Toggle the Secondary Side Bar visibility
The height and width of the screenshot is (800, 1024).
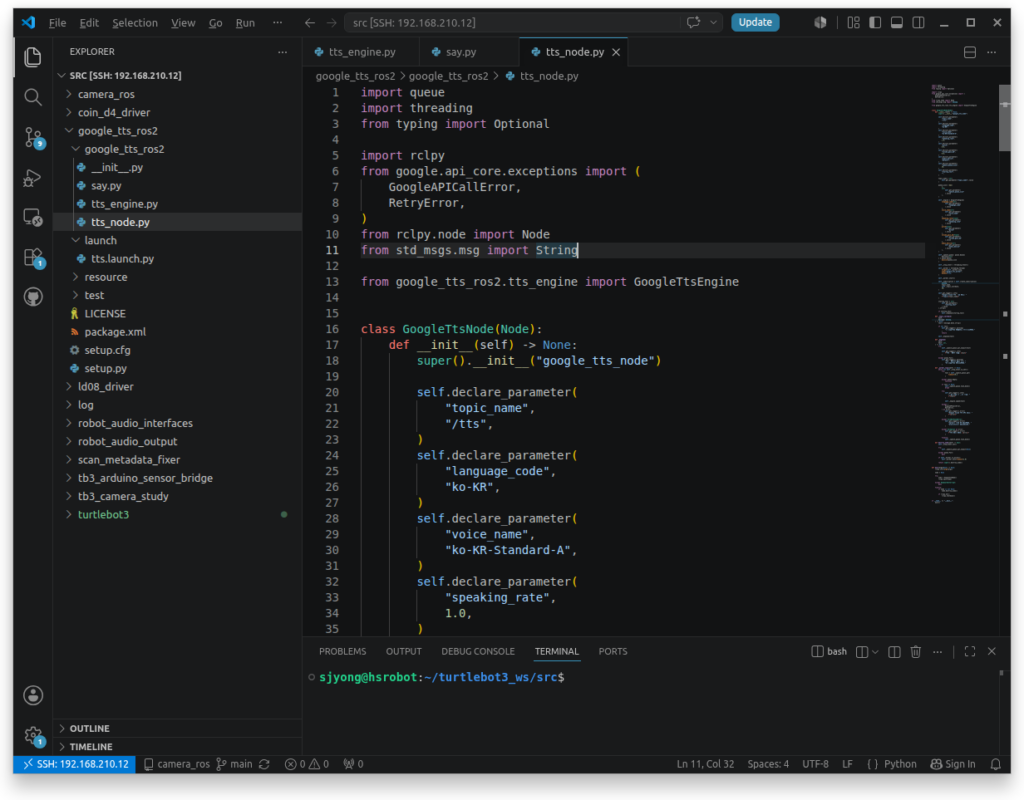[918, 22]
